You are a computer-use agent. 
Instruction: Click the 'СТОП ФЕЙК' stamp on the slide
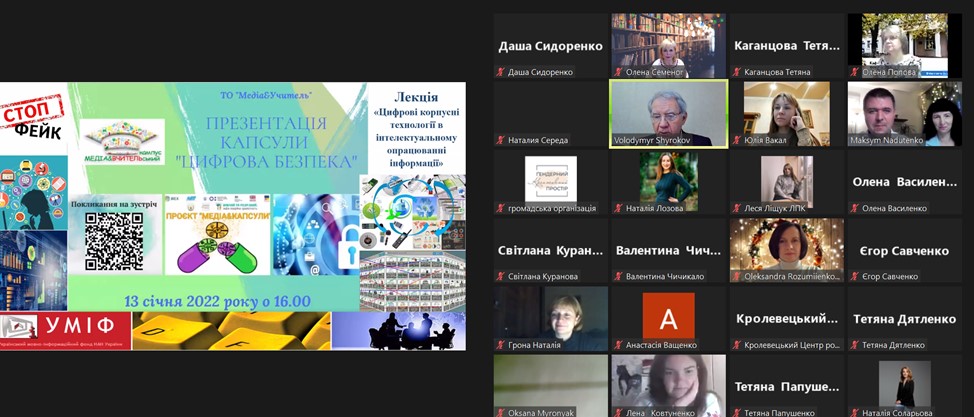point(32,117)
